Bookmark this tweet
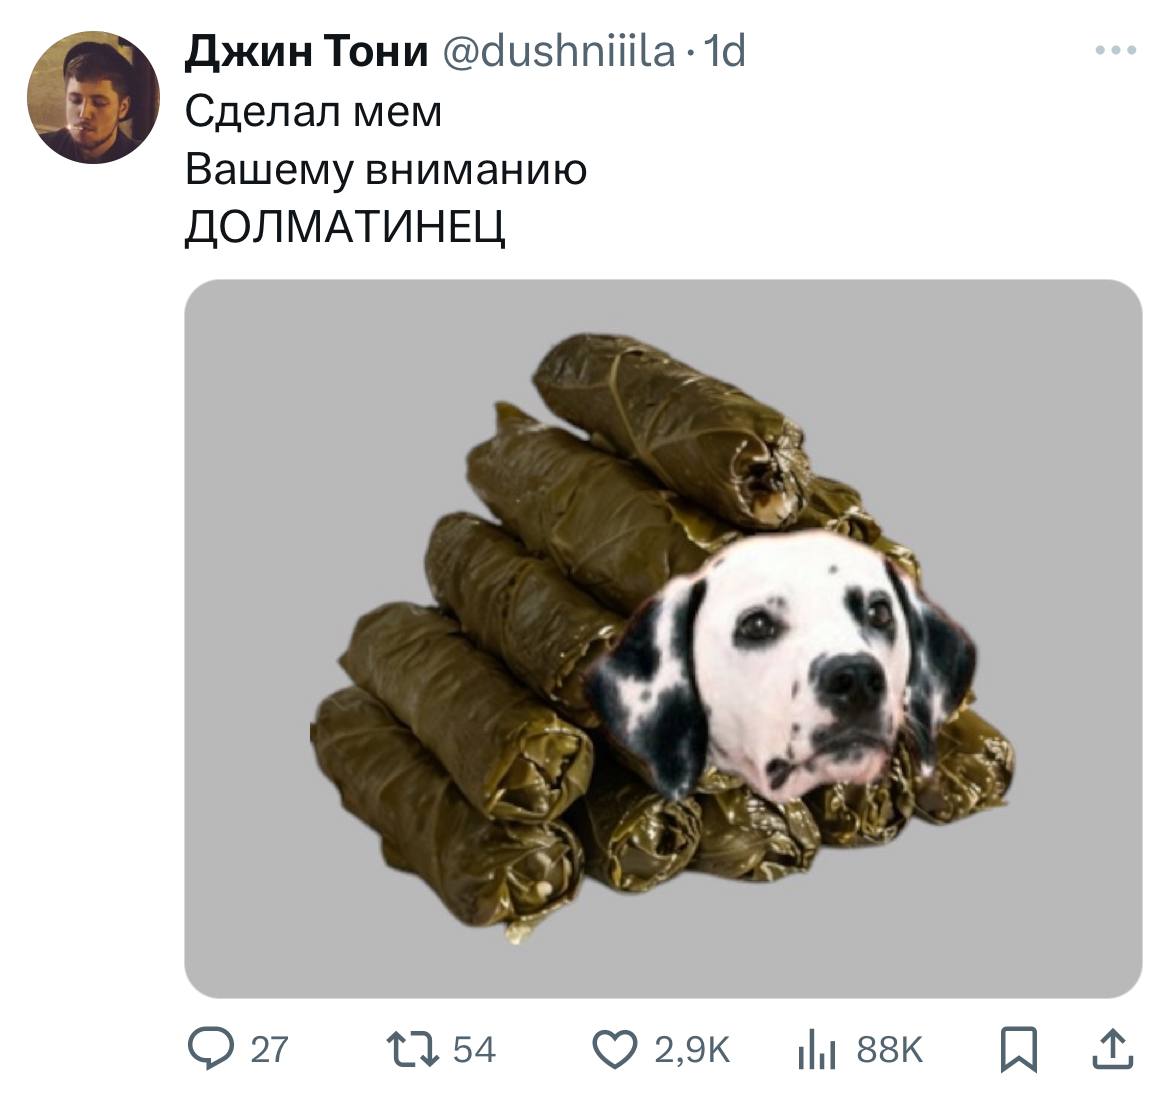 1019,1050
